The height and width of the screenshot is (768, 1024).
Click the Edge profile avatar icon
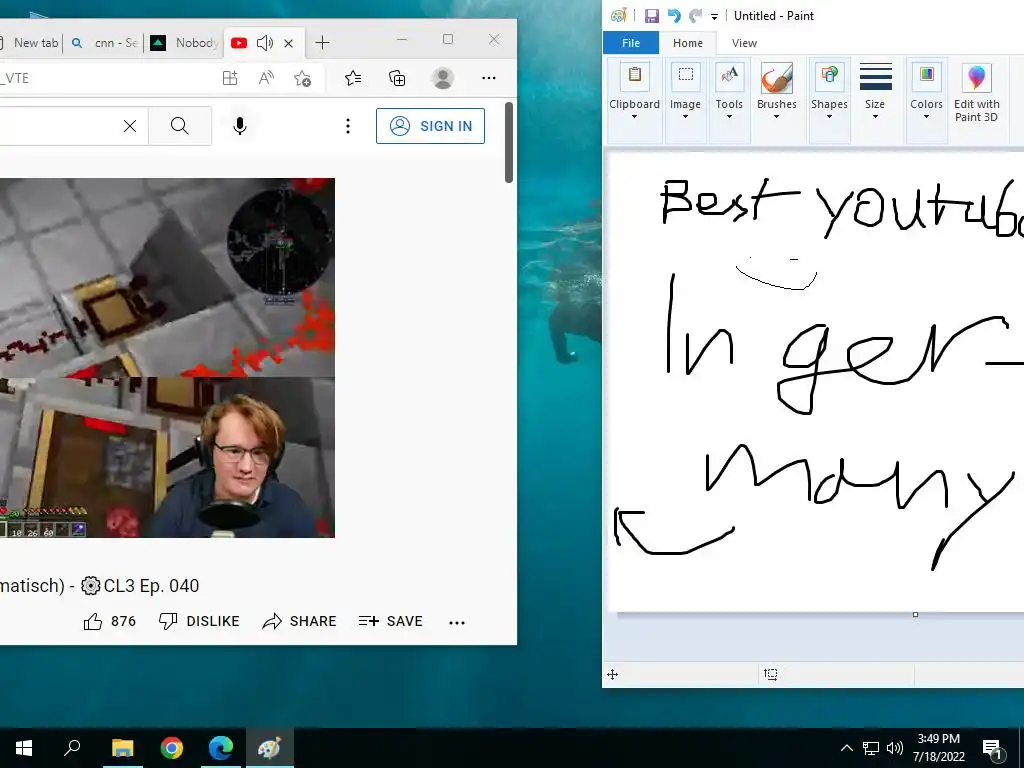(x=443, y=78)
